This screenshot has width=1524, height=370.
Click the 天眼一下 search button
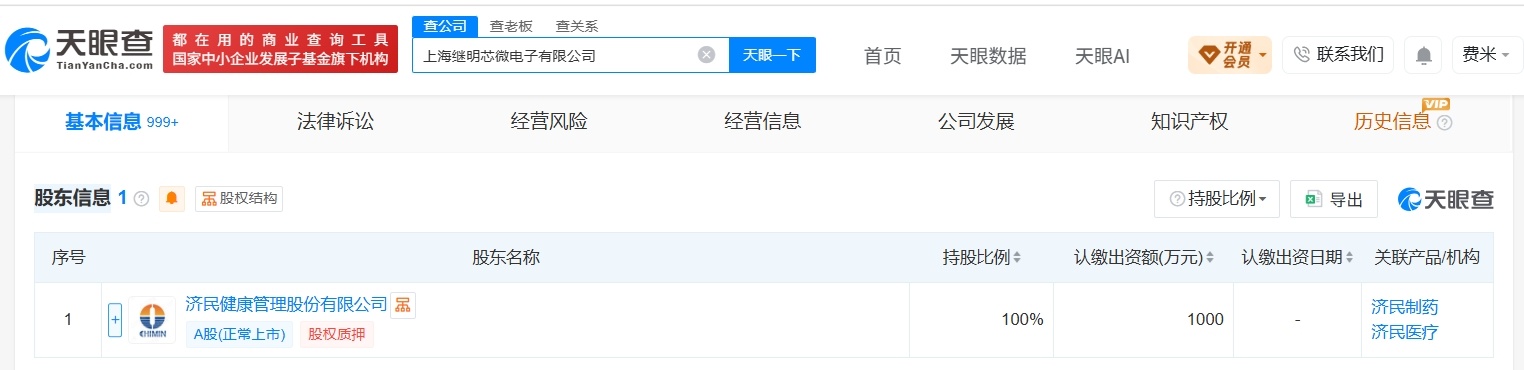[772, 55]
